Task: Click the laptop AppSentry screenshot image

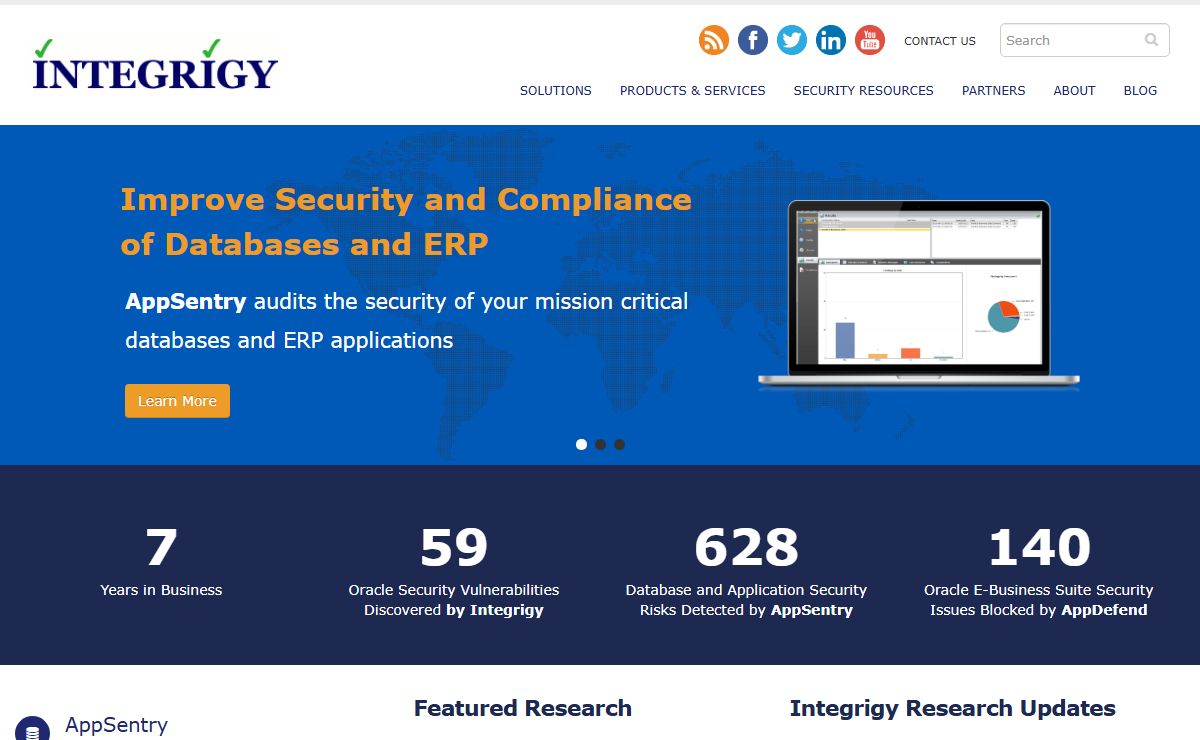Action: coord(919,293)
